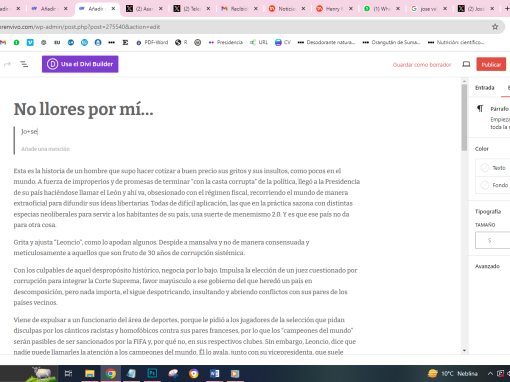The width and height of the screenshot is (510, 382).
Task: Click the paragraph starting Grita y ajusta
Action: (161, 247)
